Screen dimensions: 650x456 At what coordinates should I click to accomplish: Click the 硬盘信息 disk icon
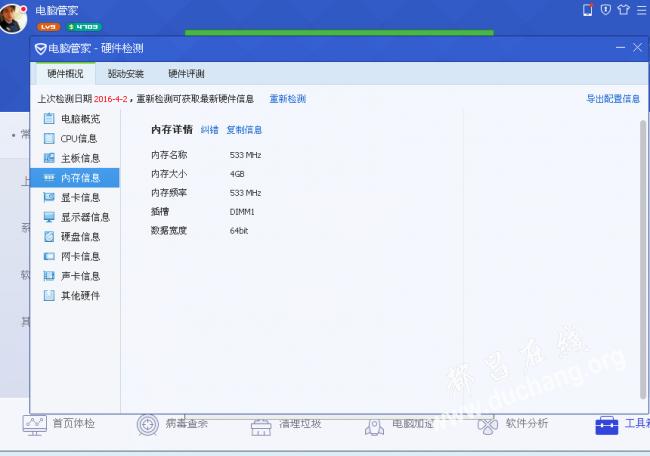point(49,237)
